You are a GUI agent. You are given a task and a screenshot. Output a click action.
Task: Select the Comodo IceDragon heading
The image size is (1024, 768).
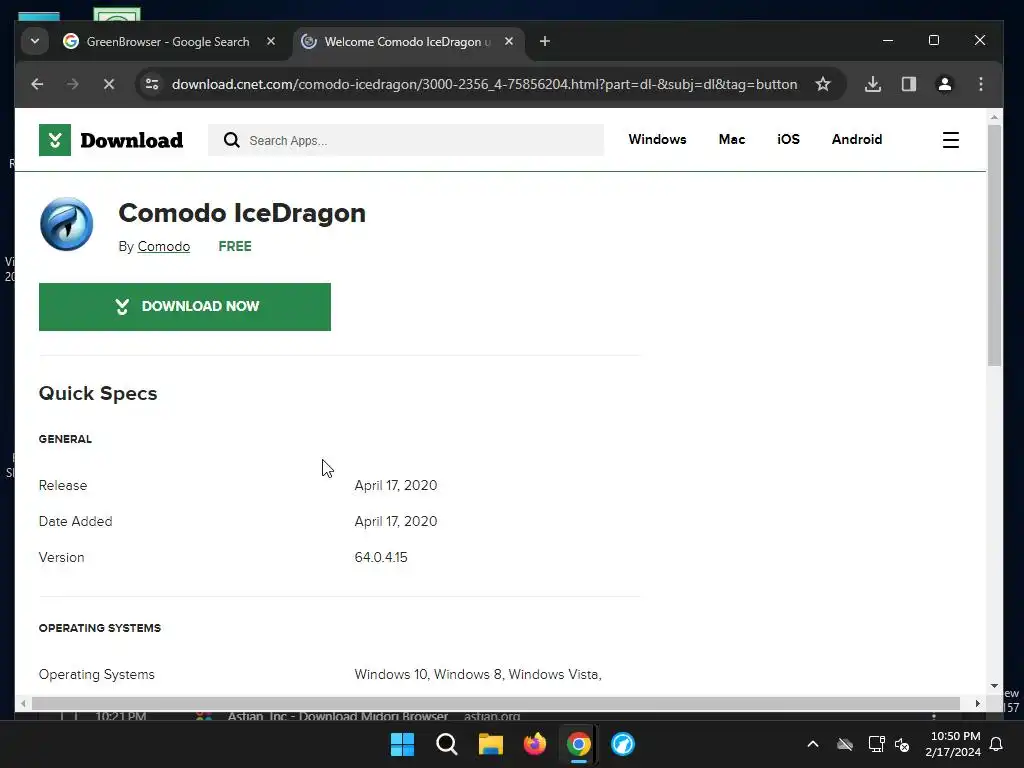(242, 213)
